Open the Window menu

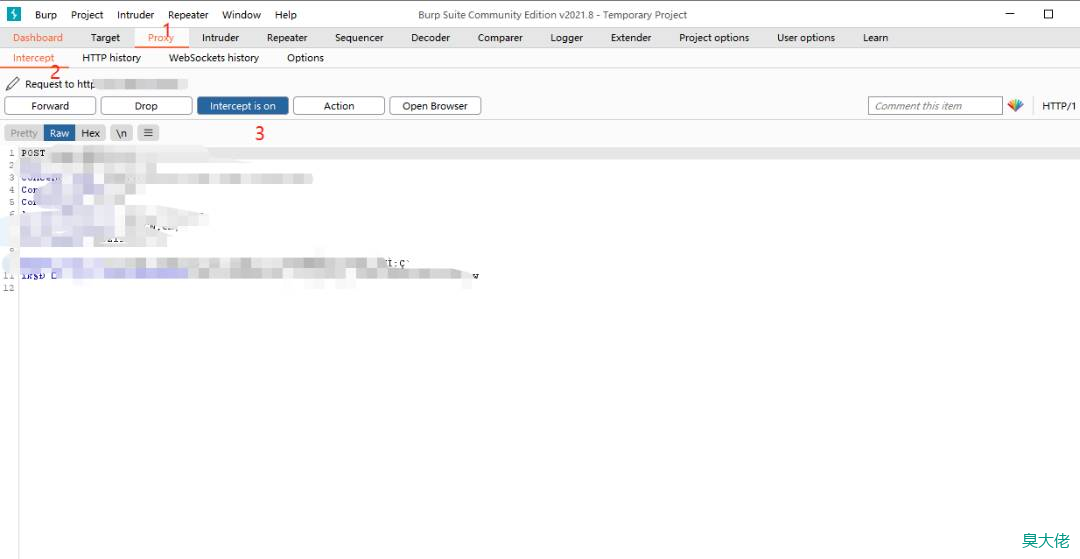coord(241,14)
